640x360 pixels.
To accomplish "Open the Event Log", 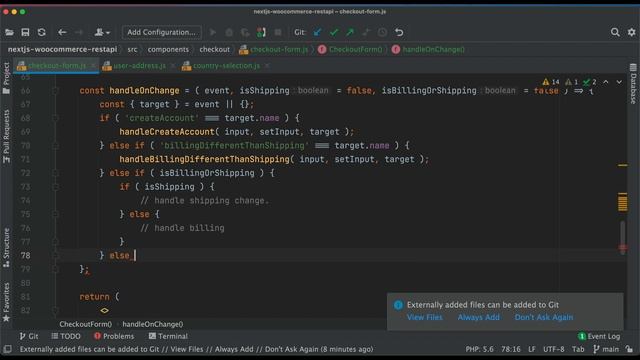I will [599, 336].
